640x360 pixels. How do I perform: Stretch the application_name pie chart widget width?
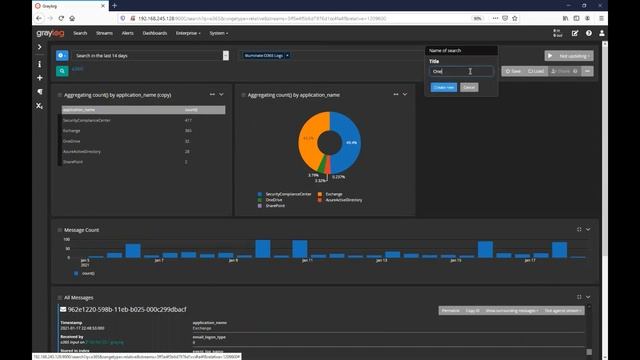coord(396,94)
